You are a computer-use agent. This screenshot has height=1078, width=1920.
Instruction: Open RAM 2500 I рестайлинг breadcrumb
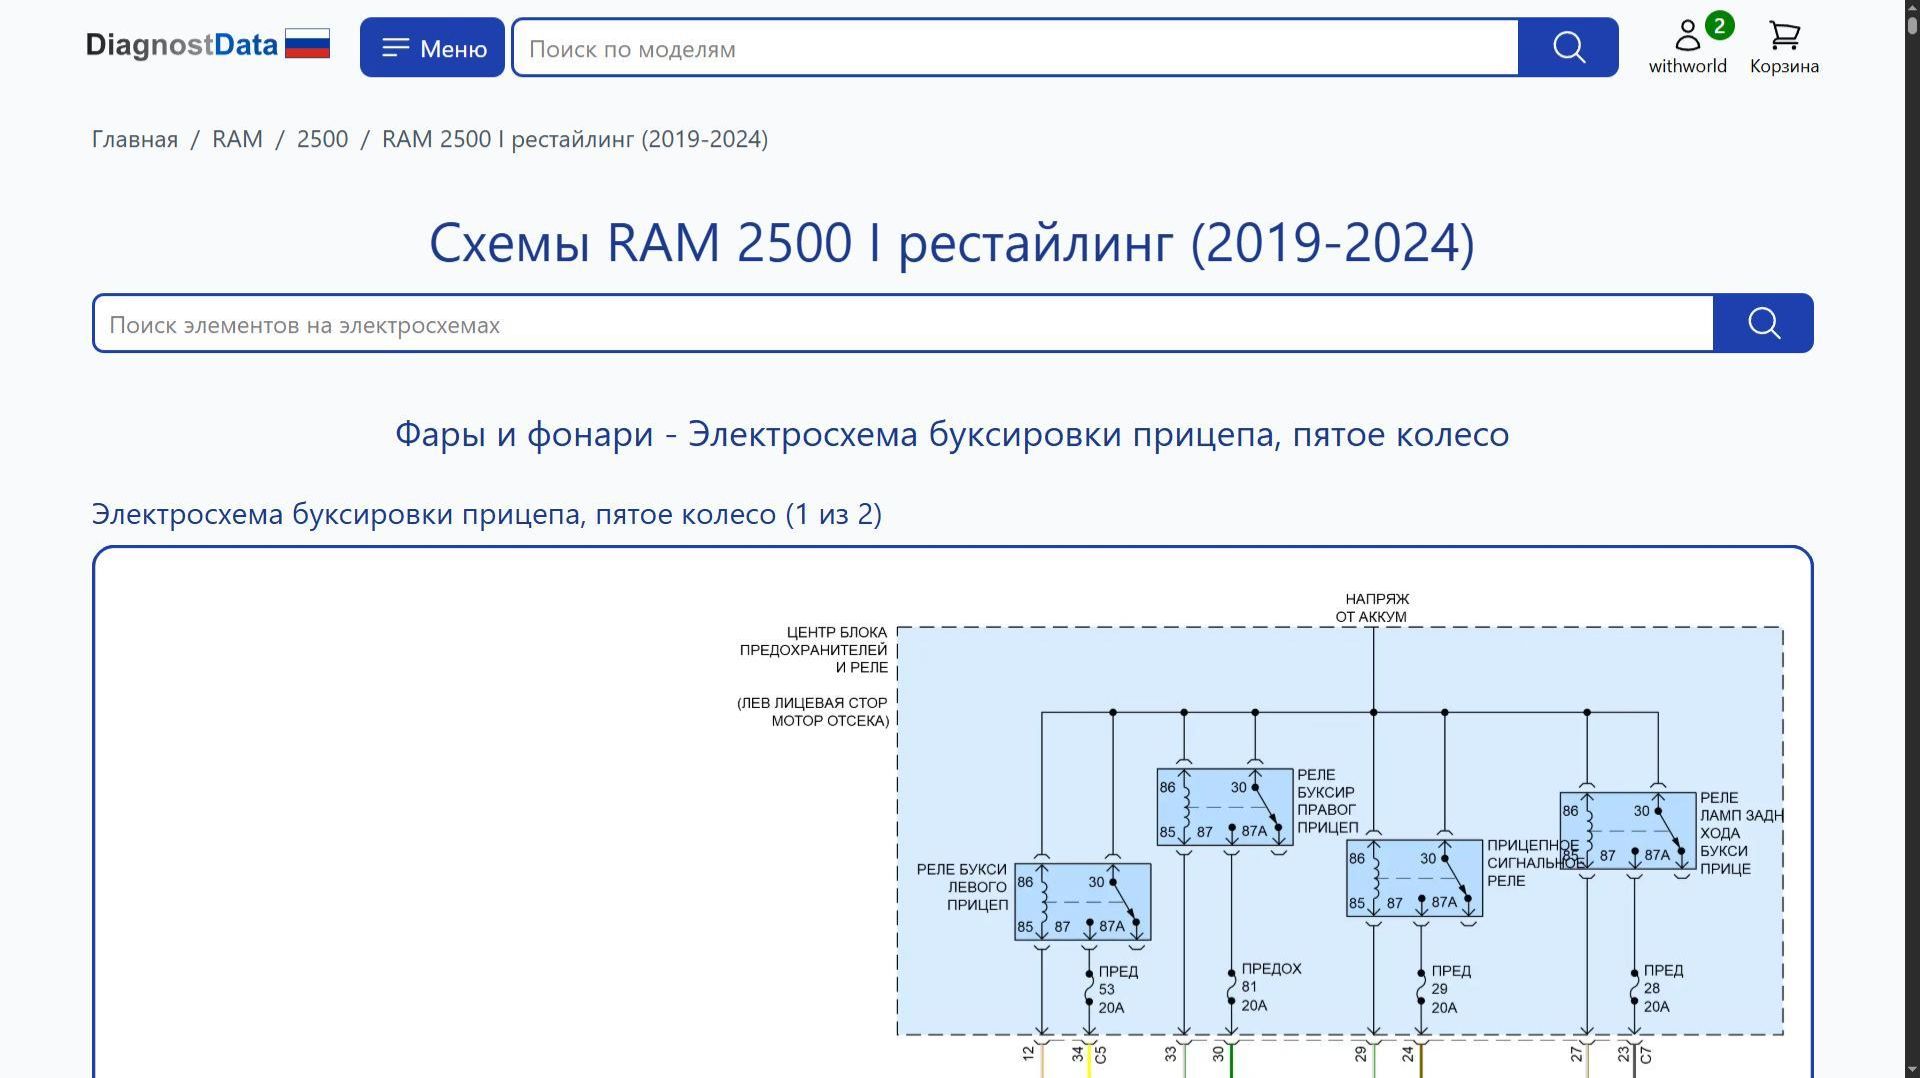[x=575, y=139]
